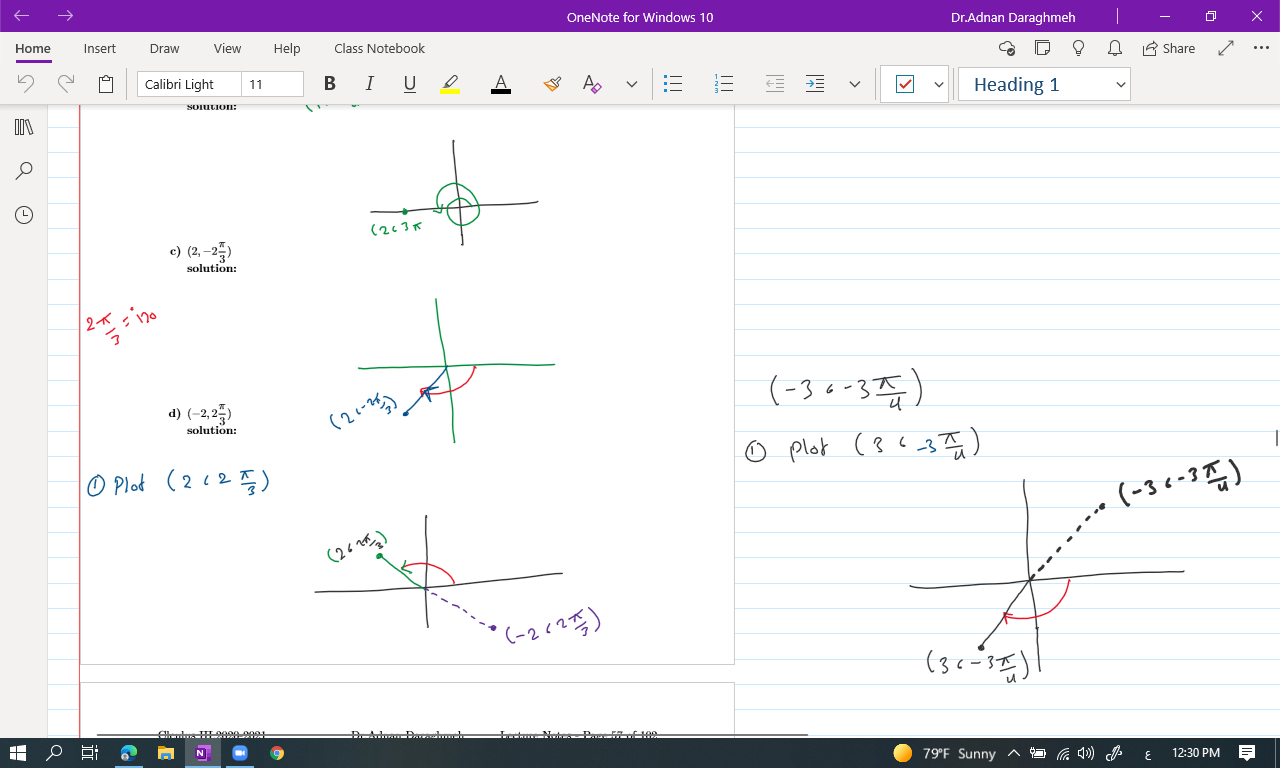1280x768 pixels.
Task: Click the Undo arrow icon
Action: pyautogui.click(x=27, y=85)
